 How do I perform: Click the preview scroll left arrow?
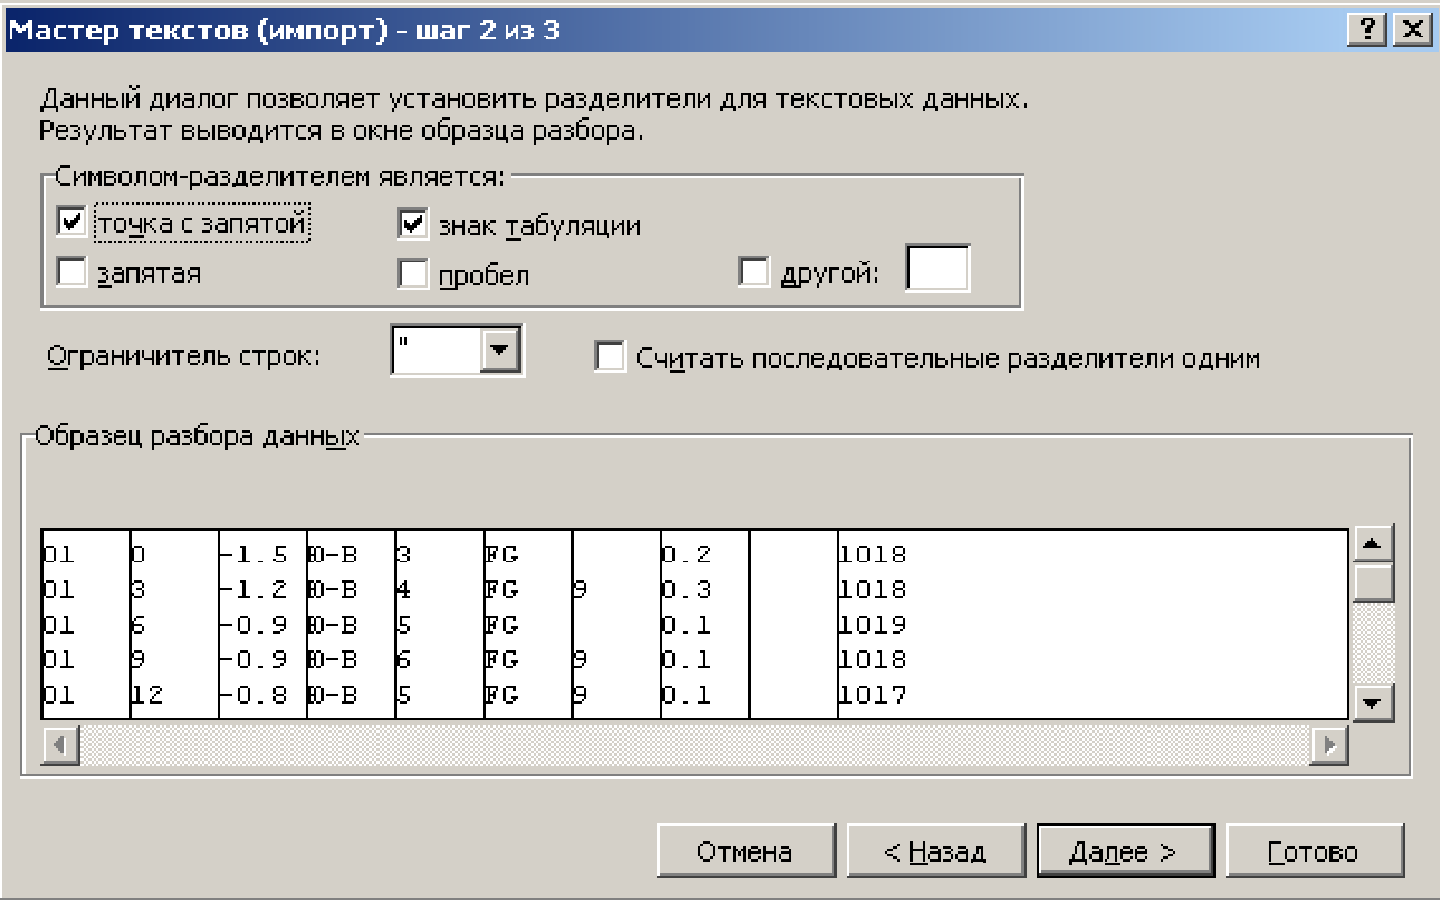(x=61, y=745)
